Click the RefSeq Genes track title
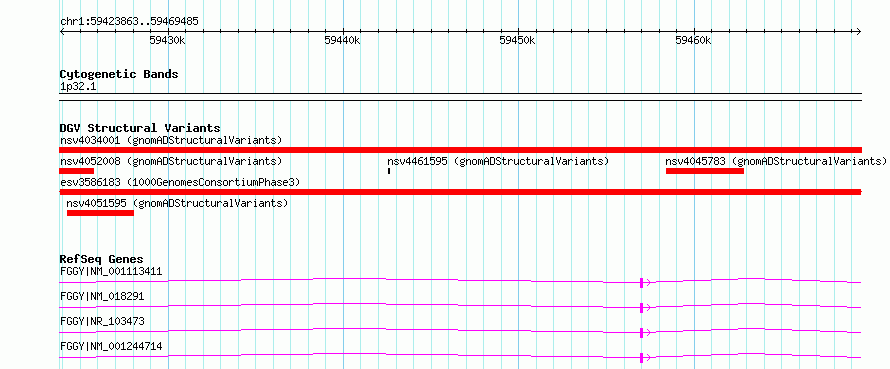The image size is (890, 369). point(102,259)
